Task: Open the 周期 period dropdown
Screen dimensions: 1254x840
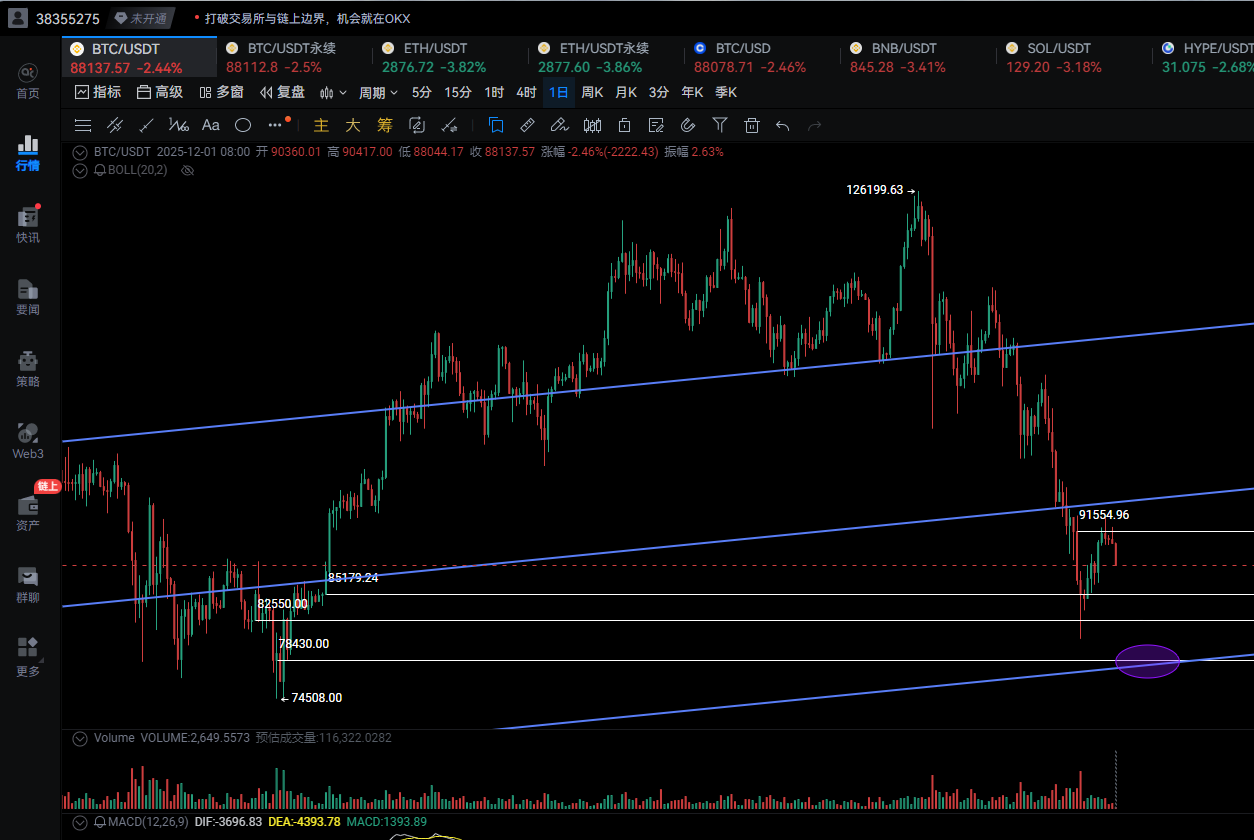Action: (378, 92)
